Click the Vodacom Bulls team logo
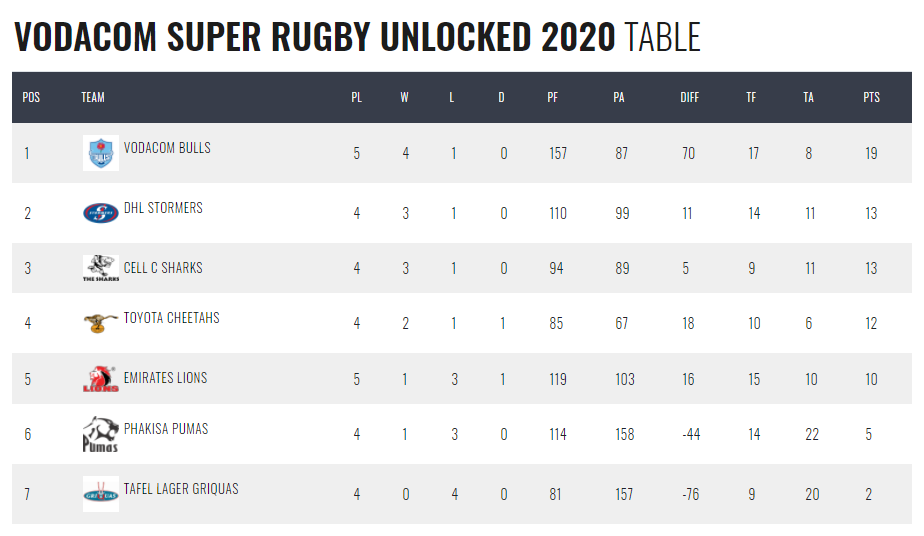The height and width of the screenshot is (536, 924). coord(100,153)
